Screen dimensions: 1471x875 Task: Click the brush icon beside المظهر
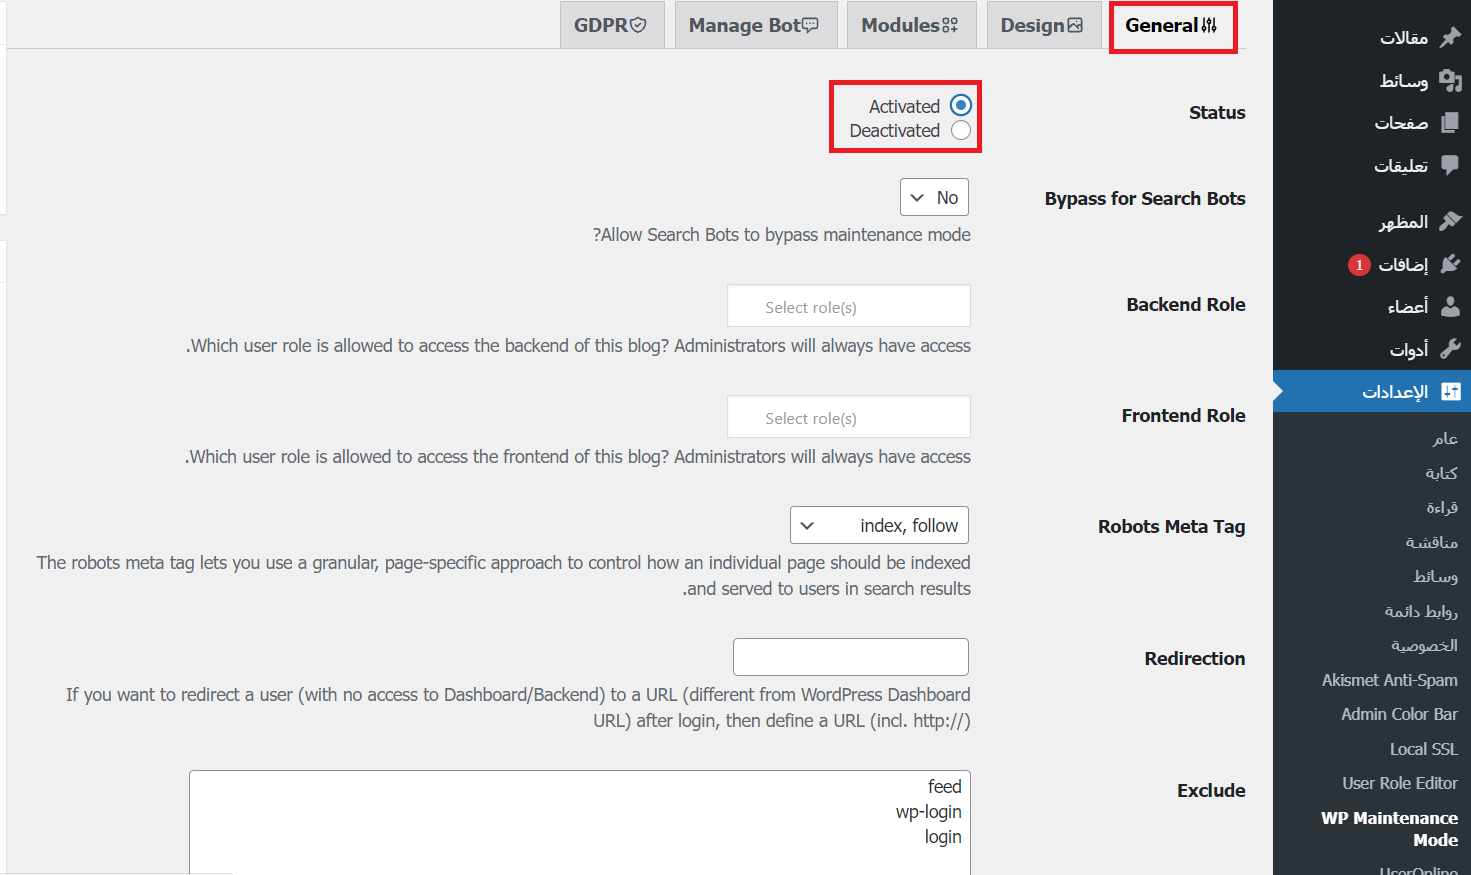[1450, 221]
